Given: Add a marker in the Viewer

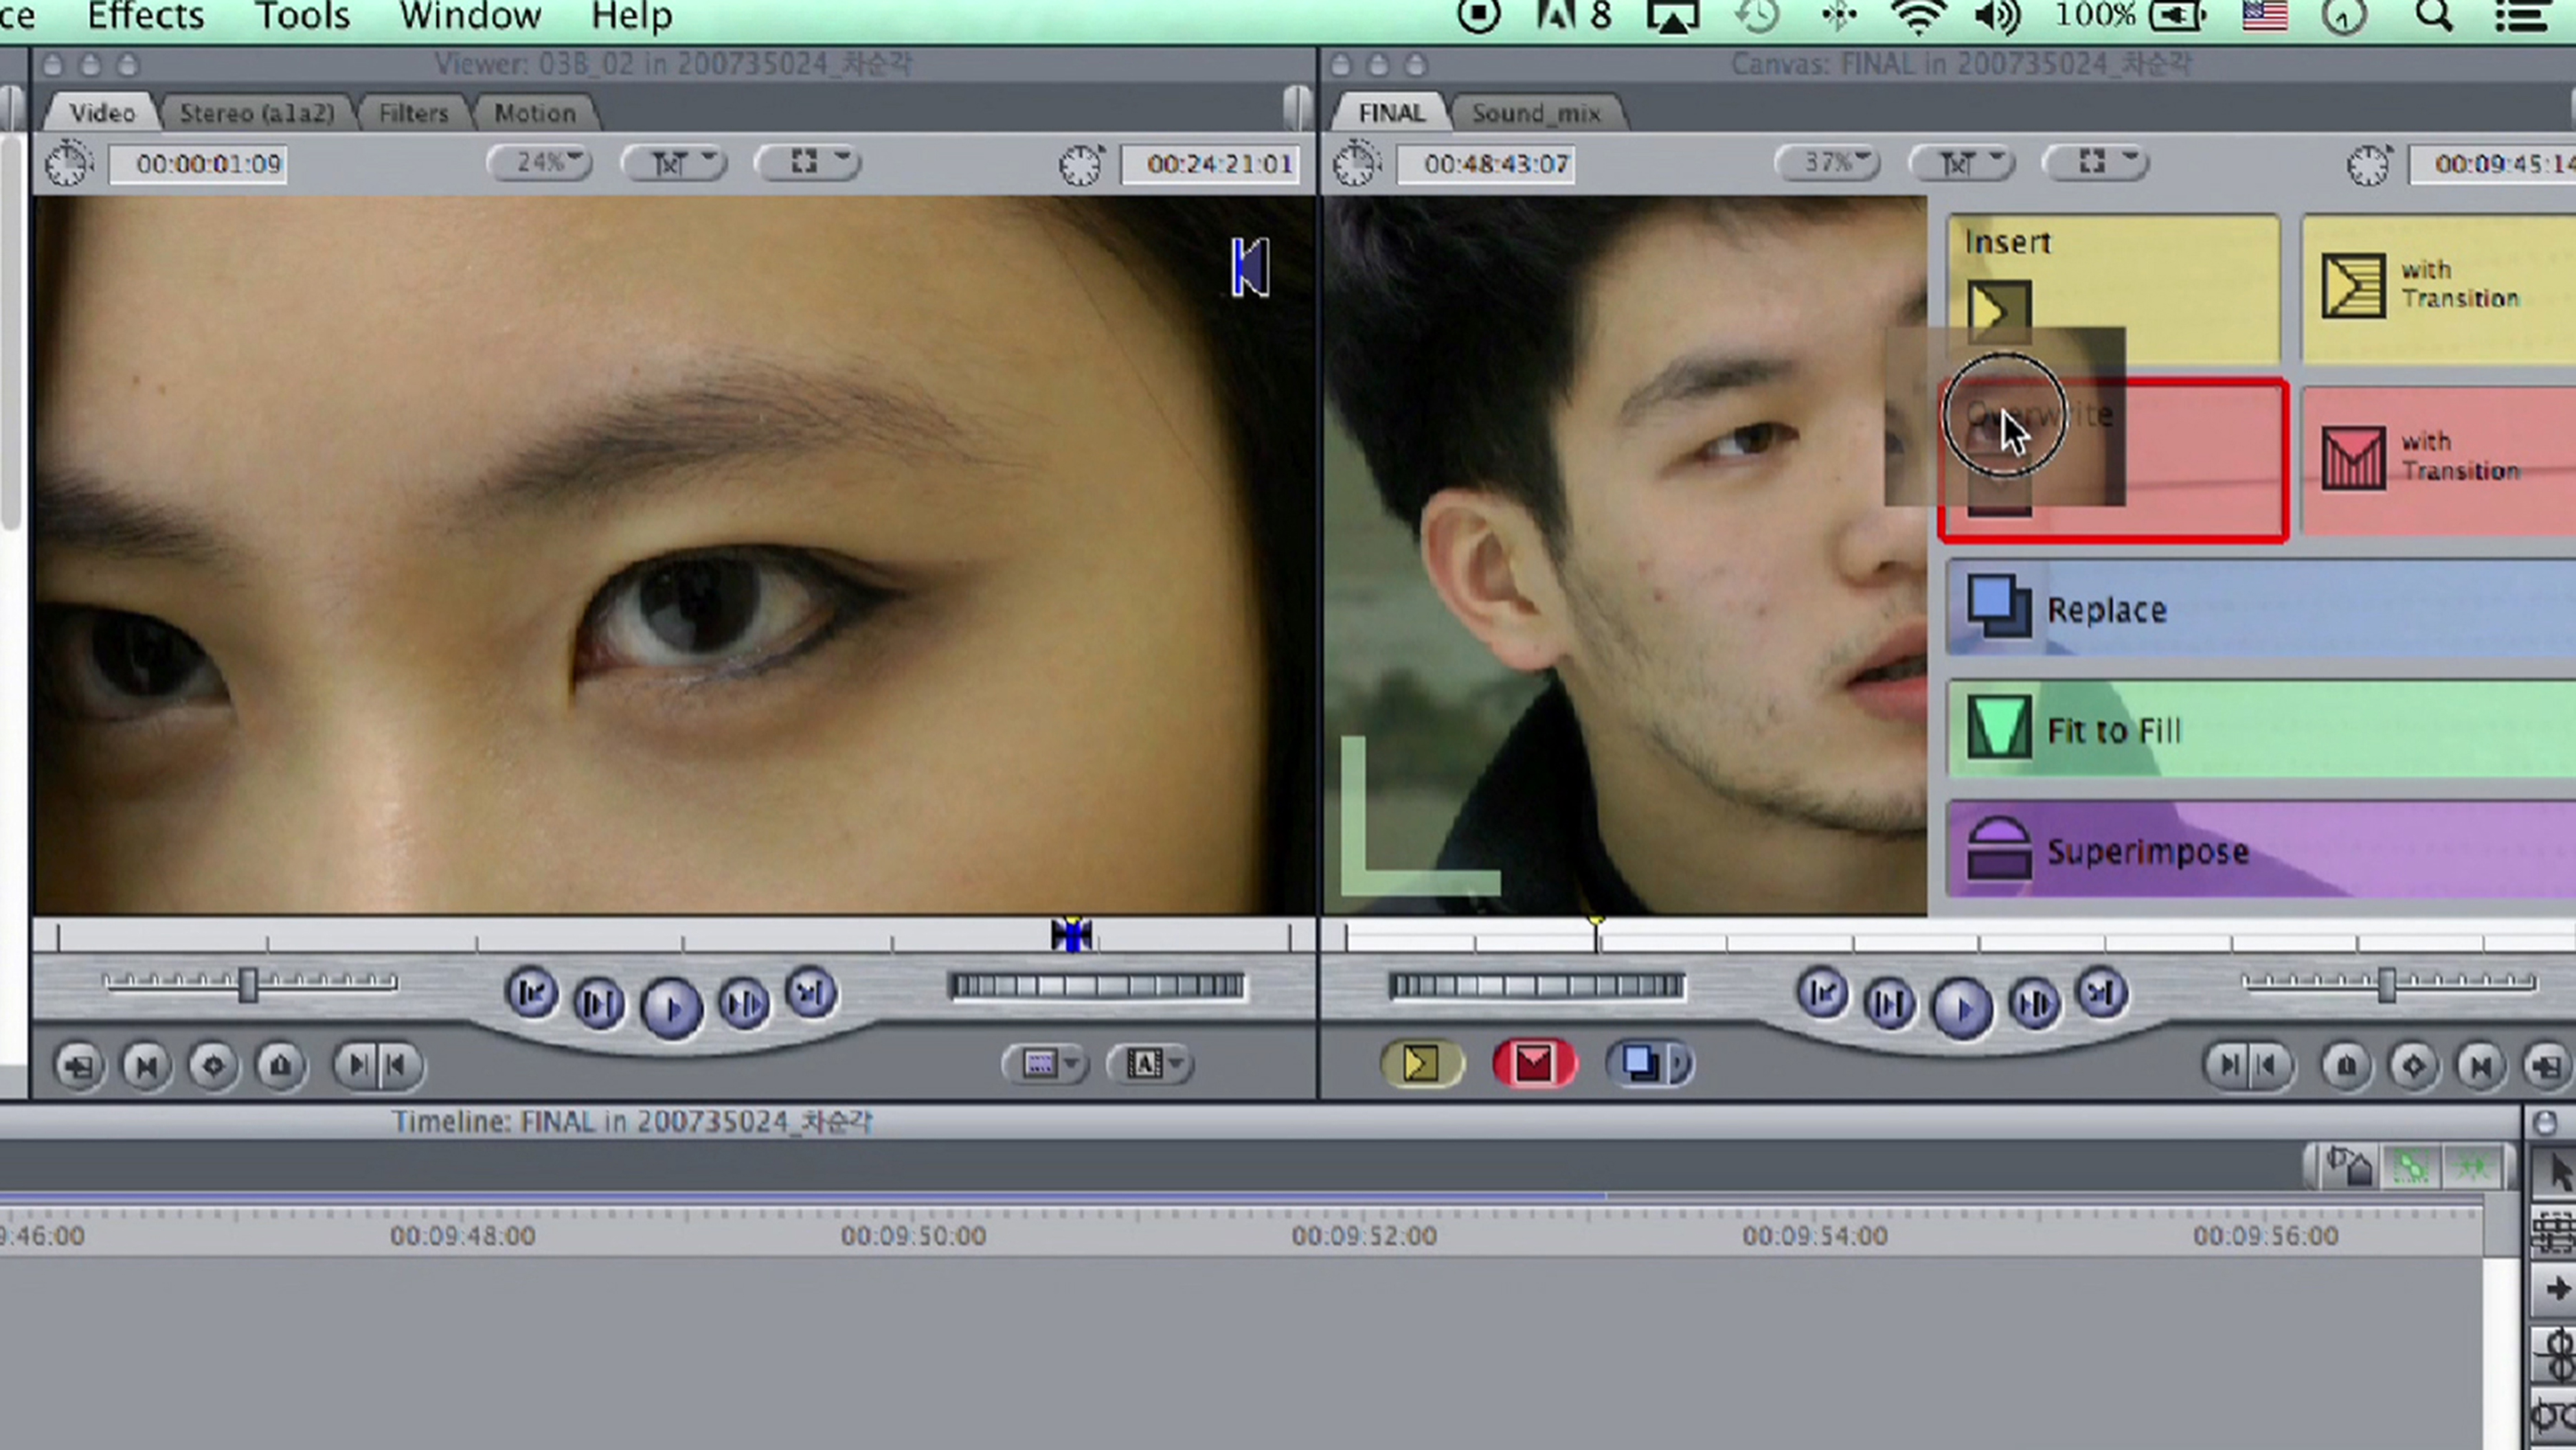Looking at the screenshot, I should pos(280,1066).
